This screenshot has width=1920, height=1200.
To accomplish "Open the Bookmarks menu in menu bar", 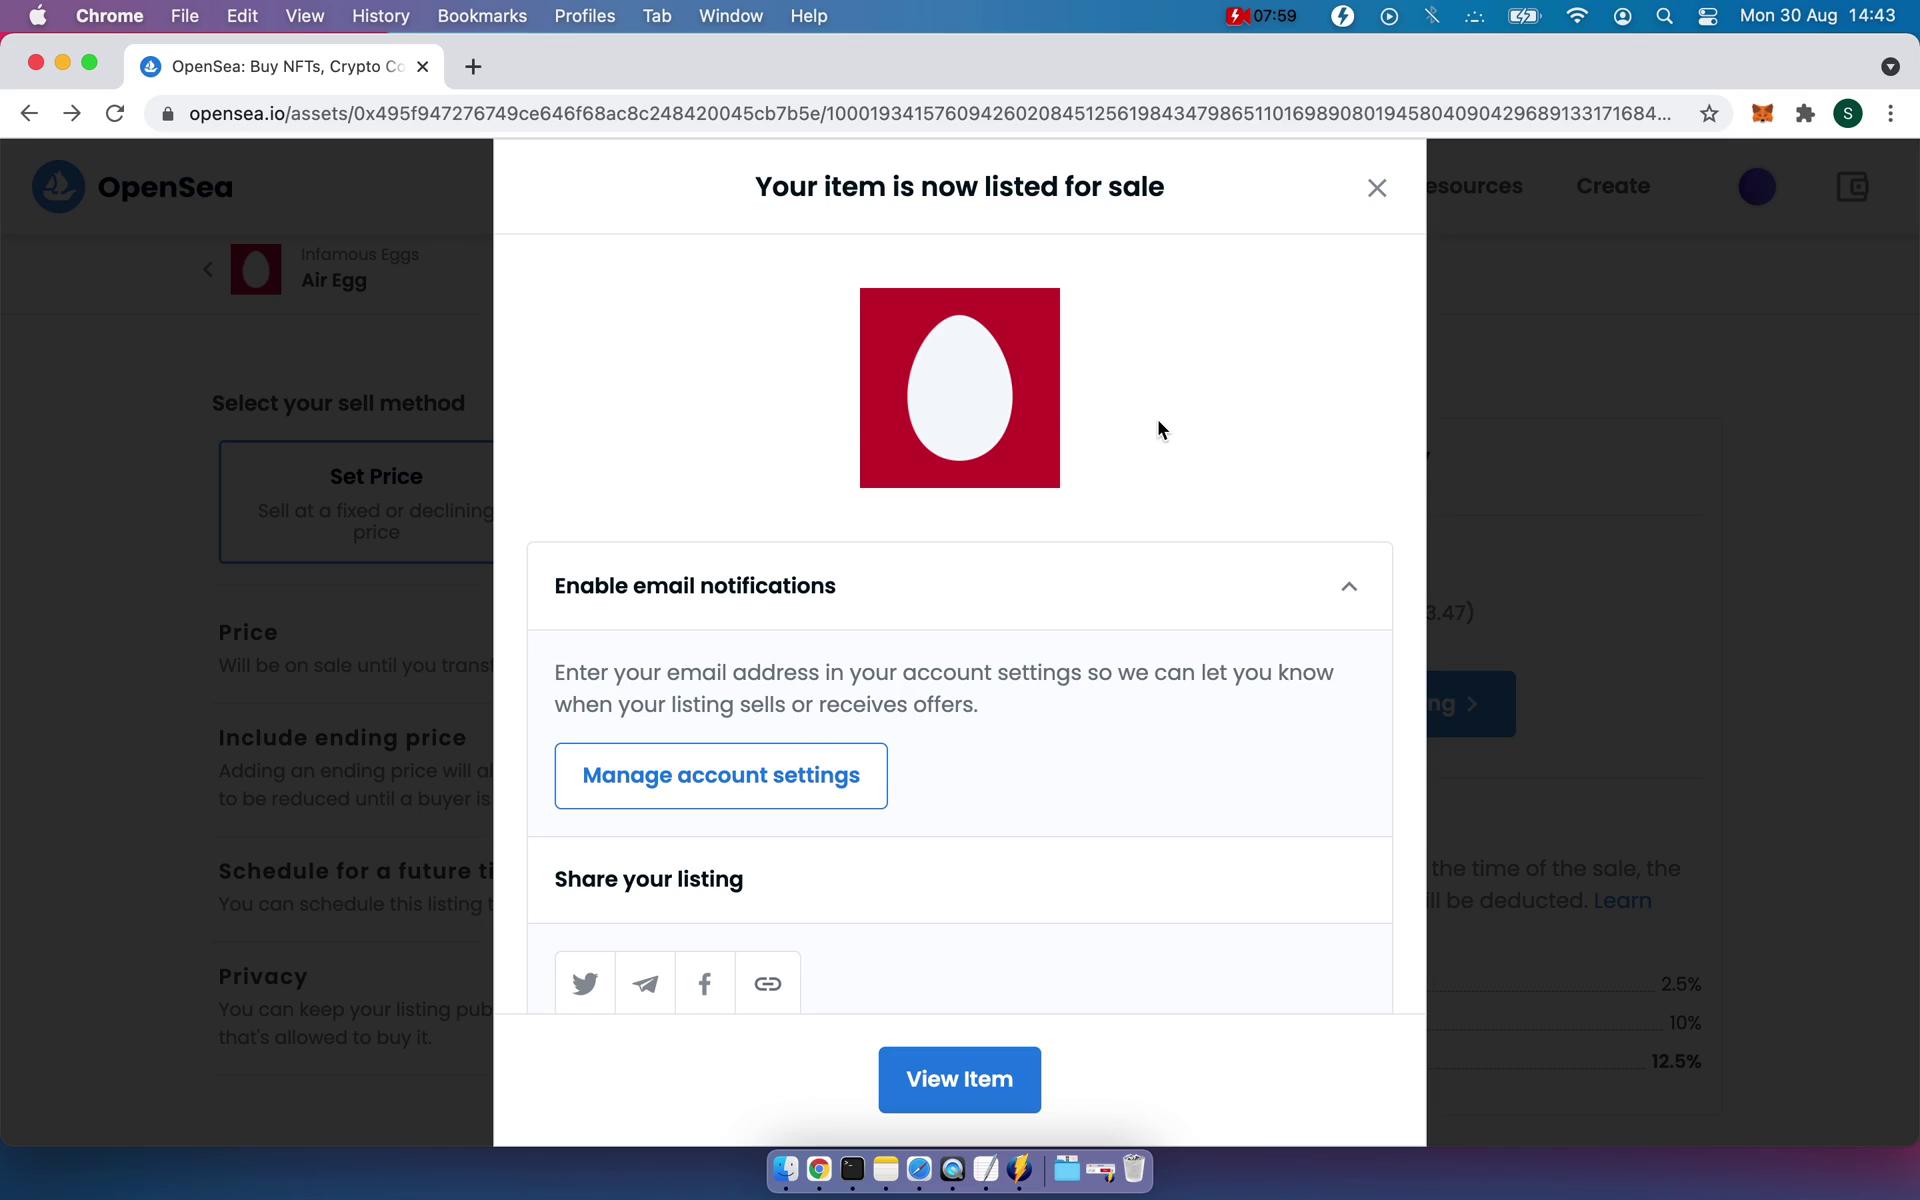I will pos(481,15).
